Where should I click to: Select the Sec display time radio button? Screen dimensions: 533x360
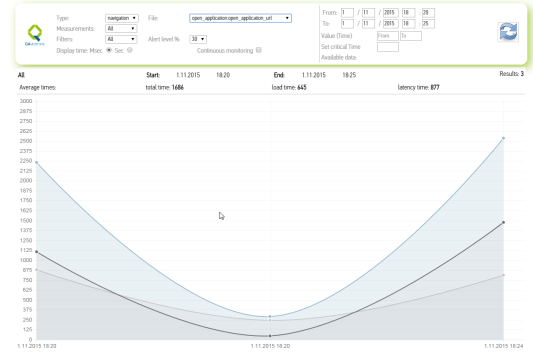click(130, 50)
